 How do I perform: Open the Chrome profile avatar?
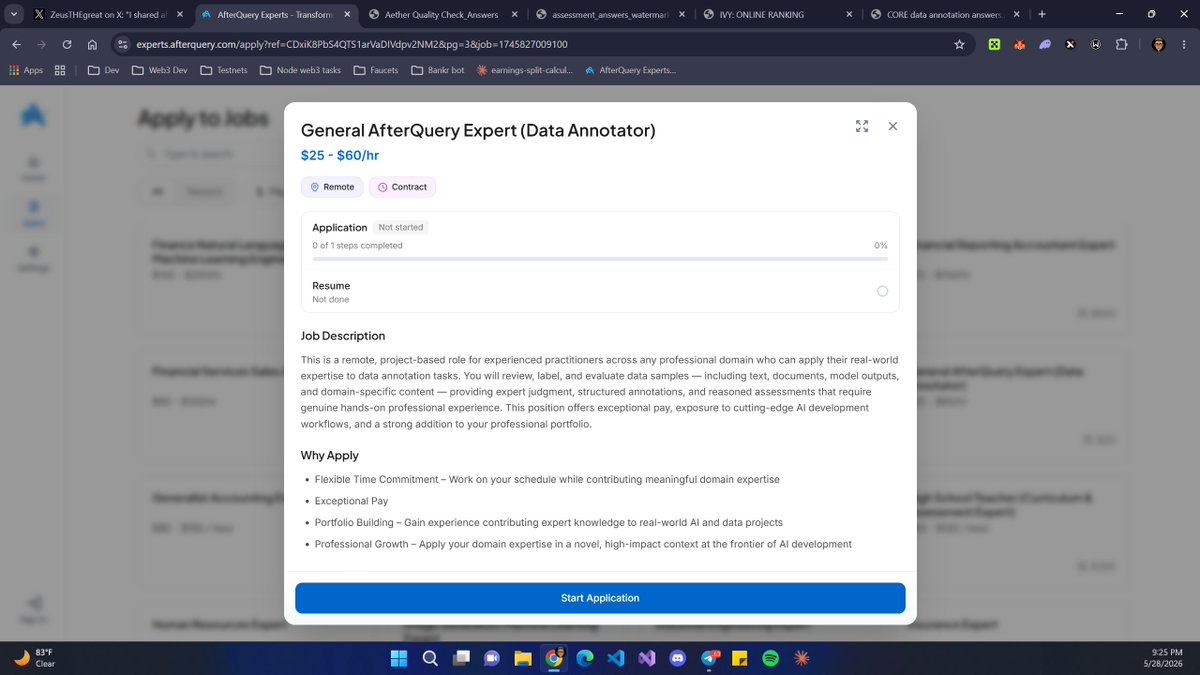point(1158,44)
